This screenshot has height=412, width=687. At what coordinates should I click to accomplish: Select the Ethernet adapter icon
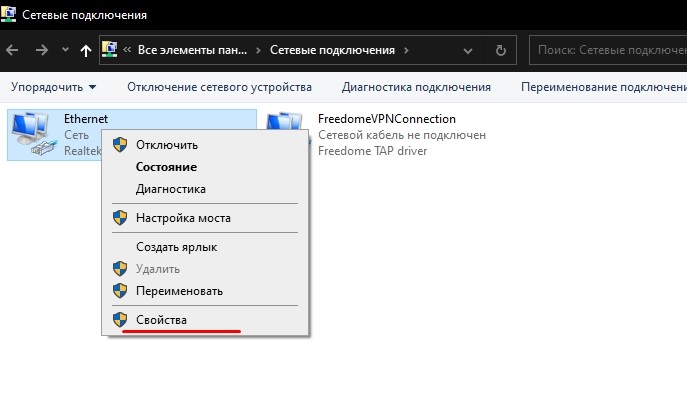tap(34, 134)
